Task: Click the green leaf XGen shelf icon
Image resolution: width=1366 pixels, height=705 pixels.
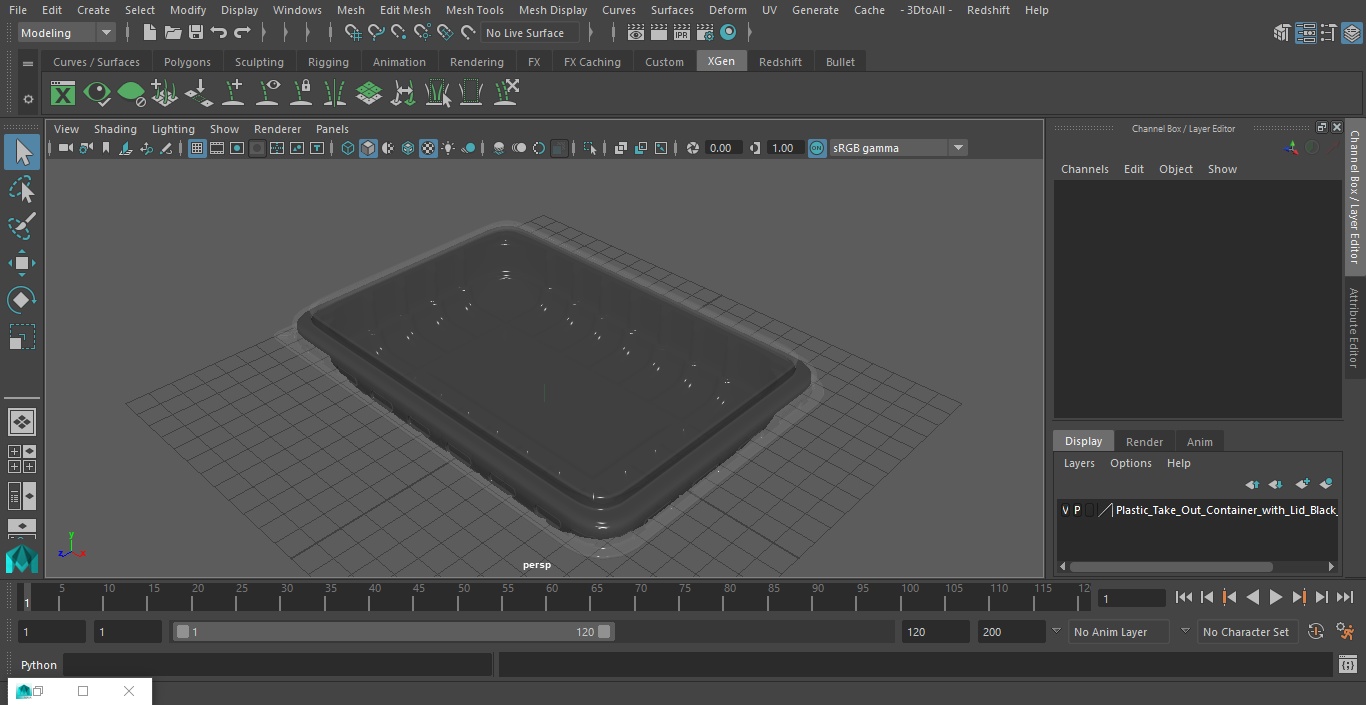Action: pyautogui.click(x=131, y=94)
